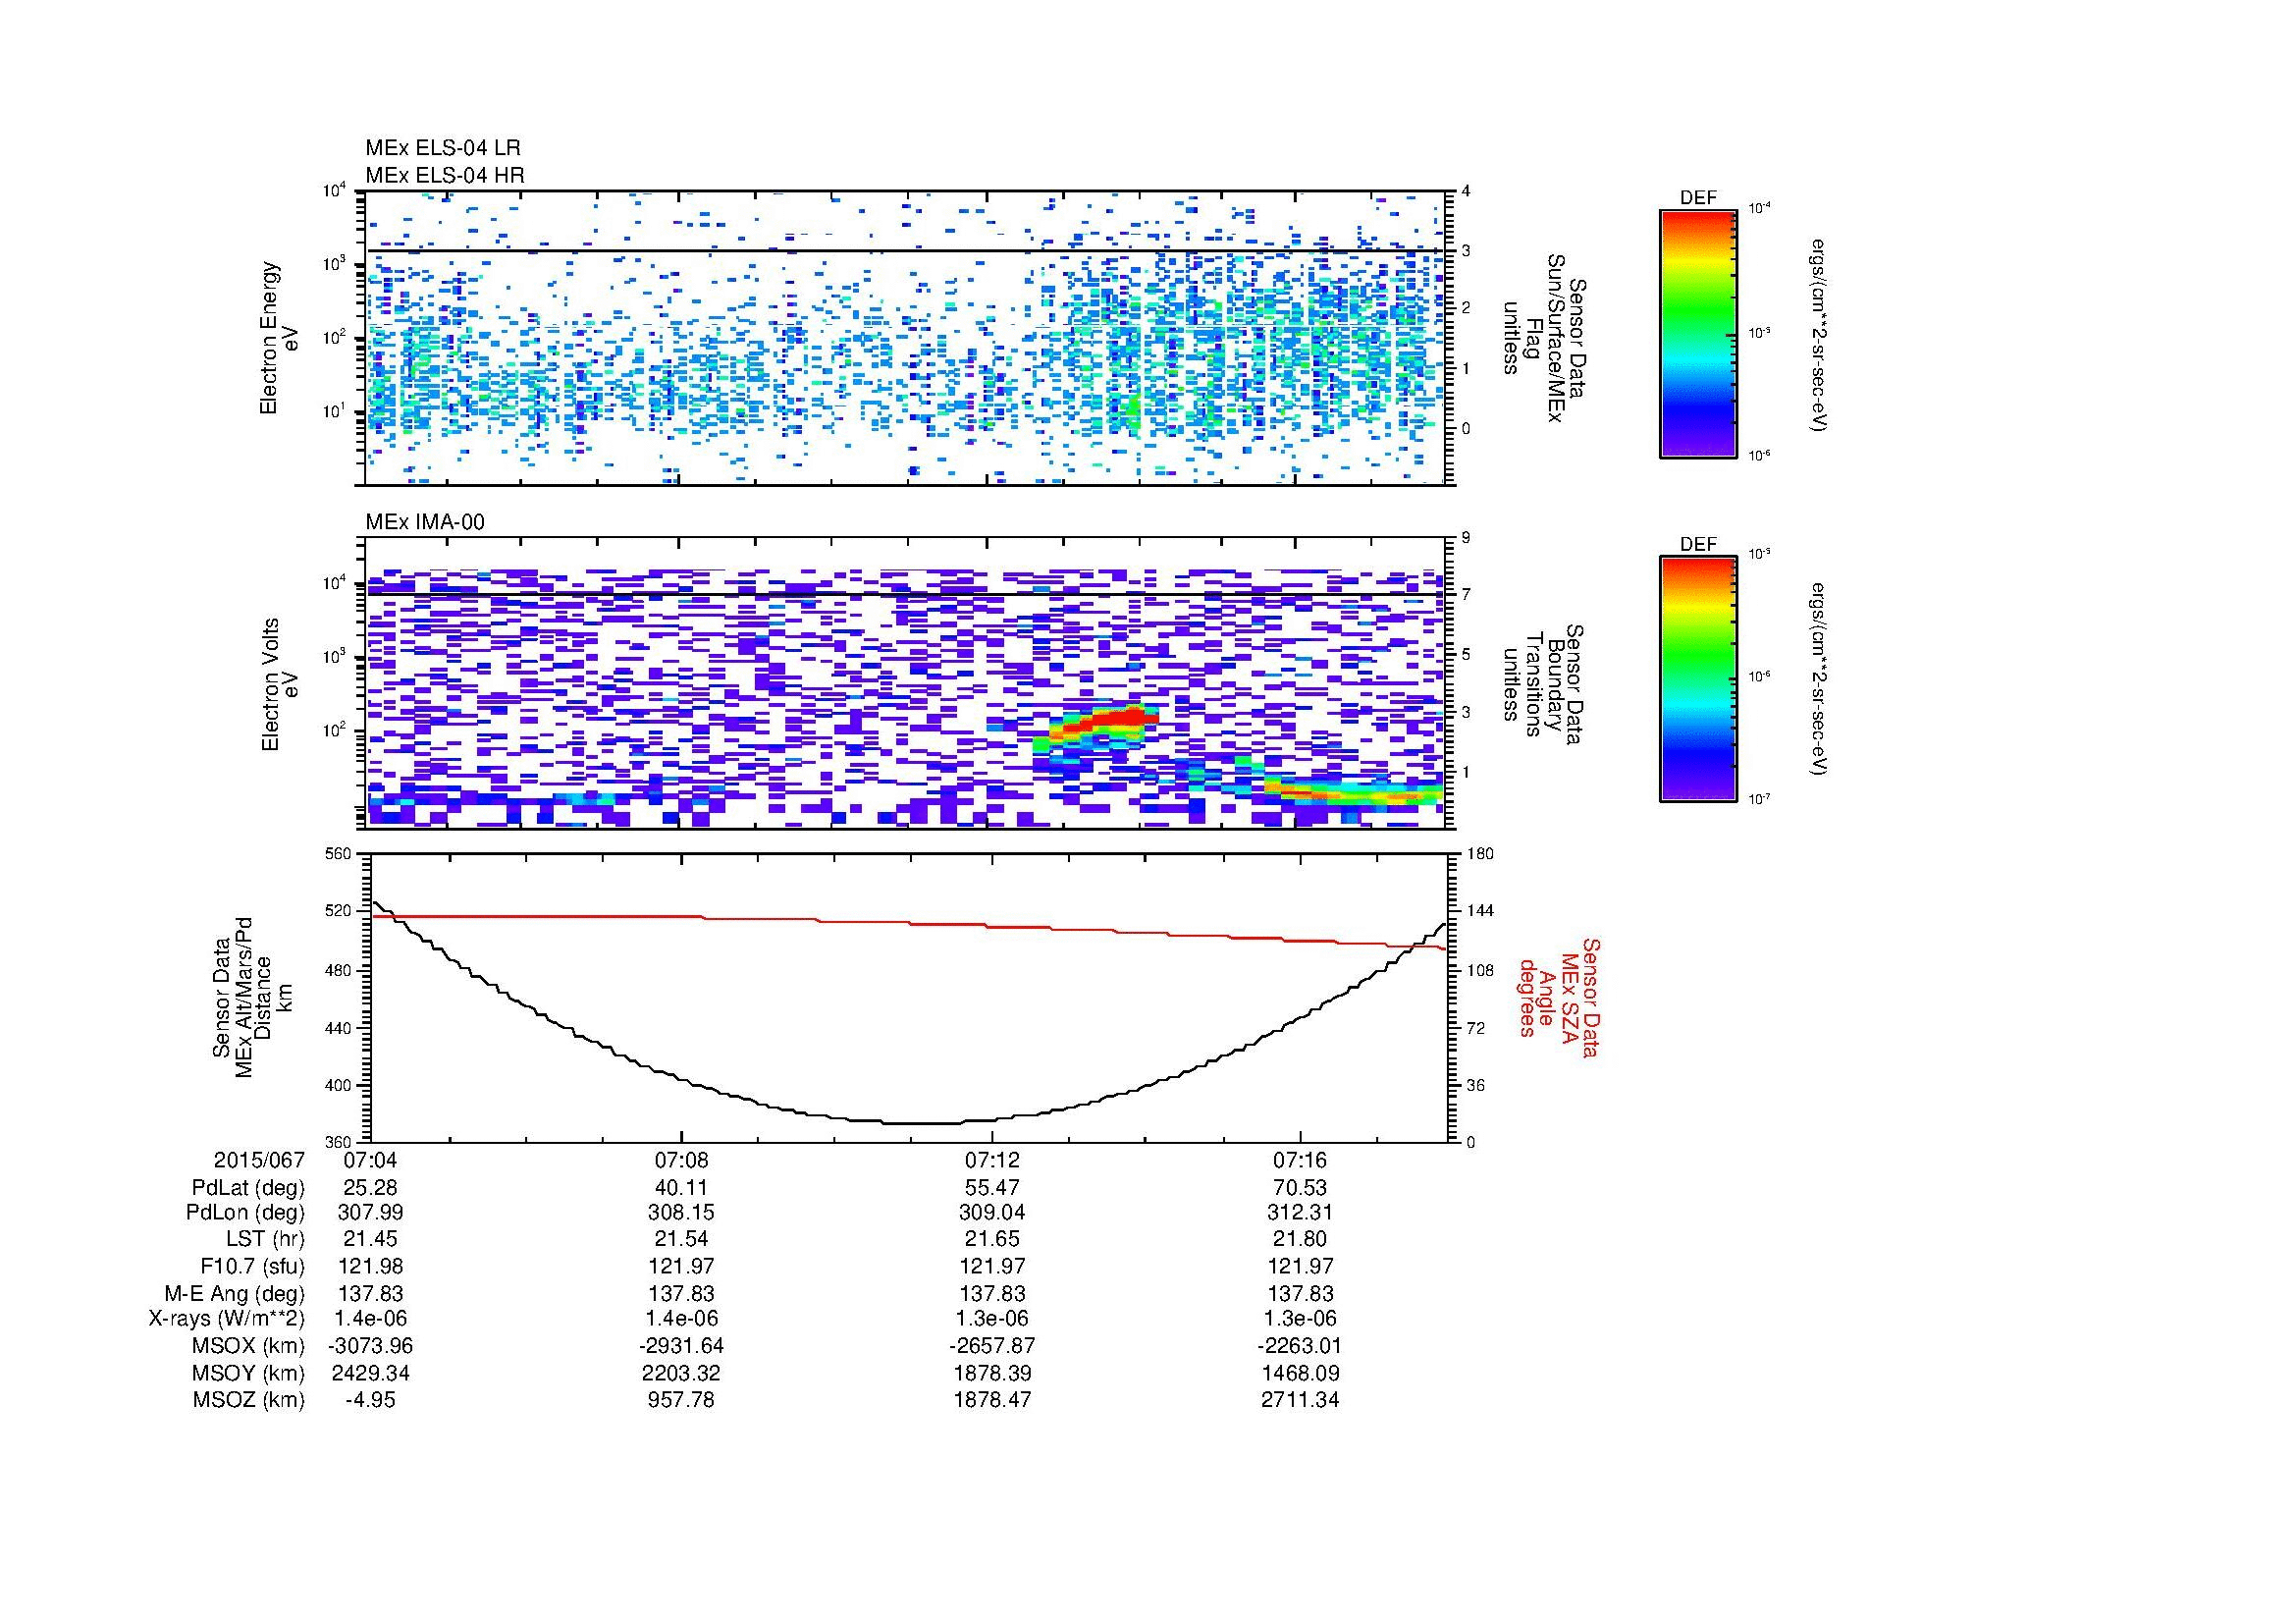Click the MSOY value '2203.32'
Image resolution: width=2296 pixels, height=1623 pixels.
point(680,1373)
